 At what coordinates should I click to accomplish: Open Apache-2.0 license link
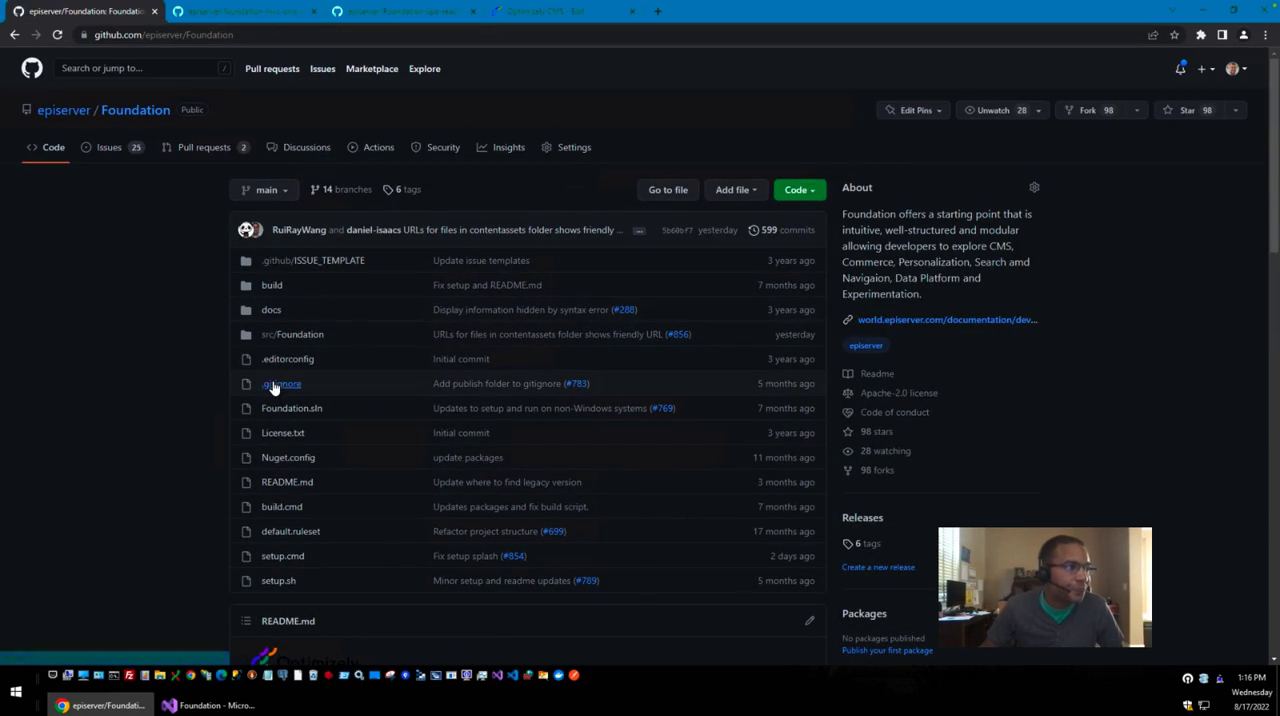899,393
